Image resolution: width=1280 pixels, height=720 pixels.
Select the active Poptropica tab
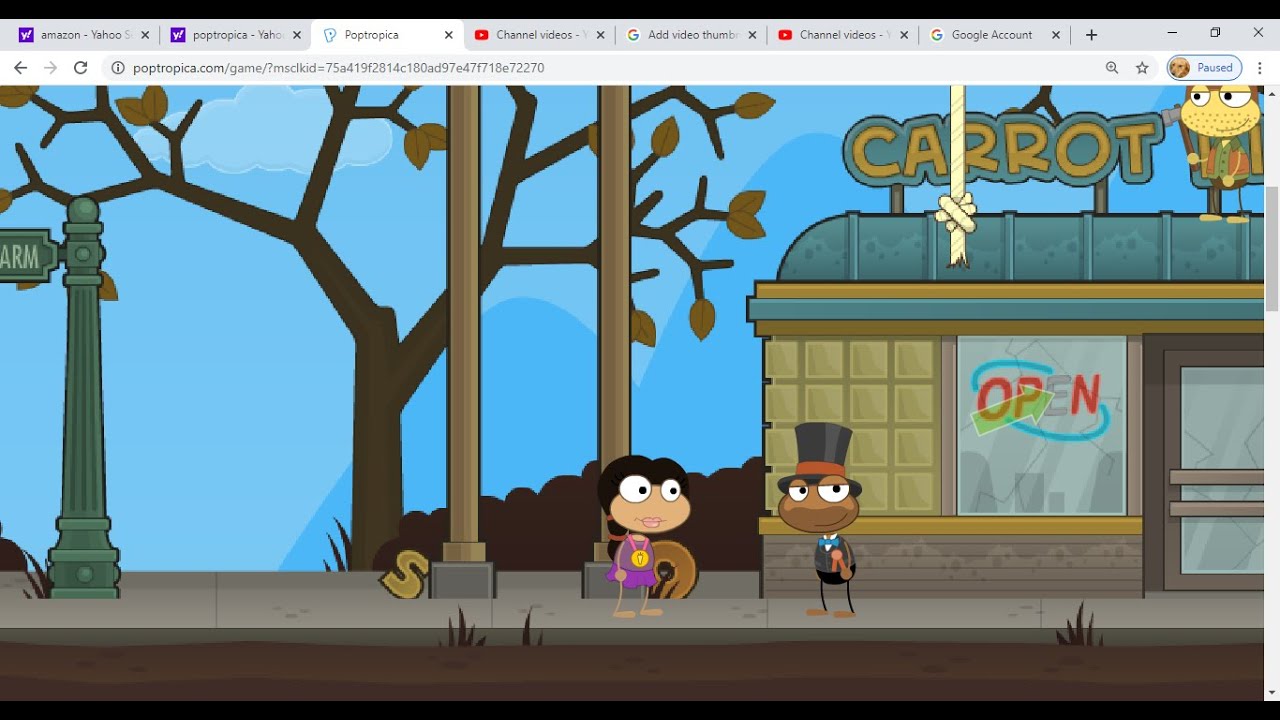[x=385, y=34]
